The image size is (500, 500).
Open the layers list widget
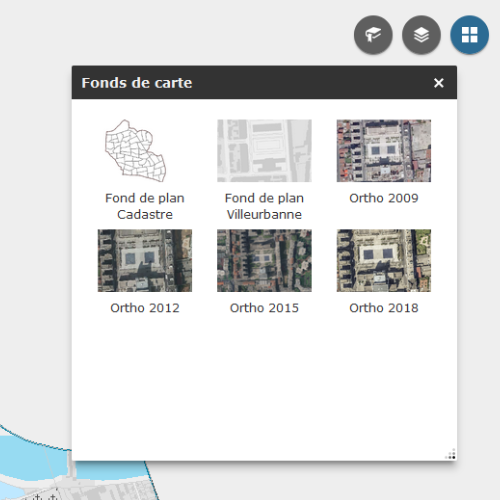421,35
